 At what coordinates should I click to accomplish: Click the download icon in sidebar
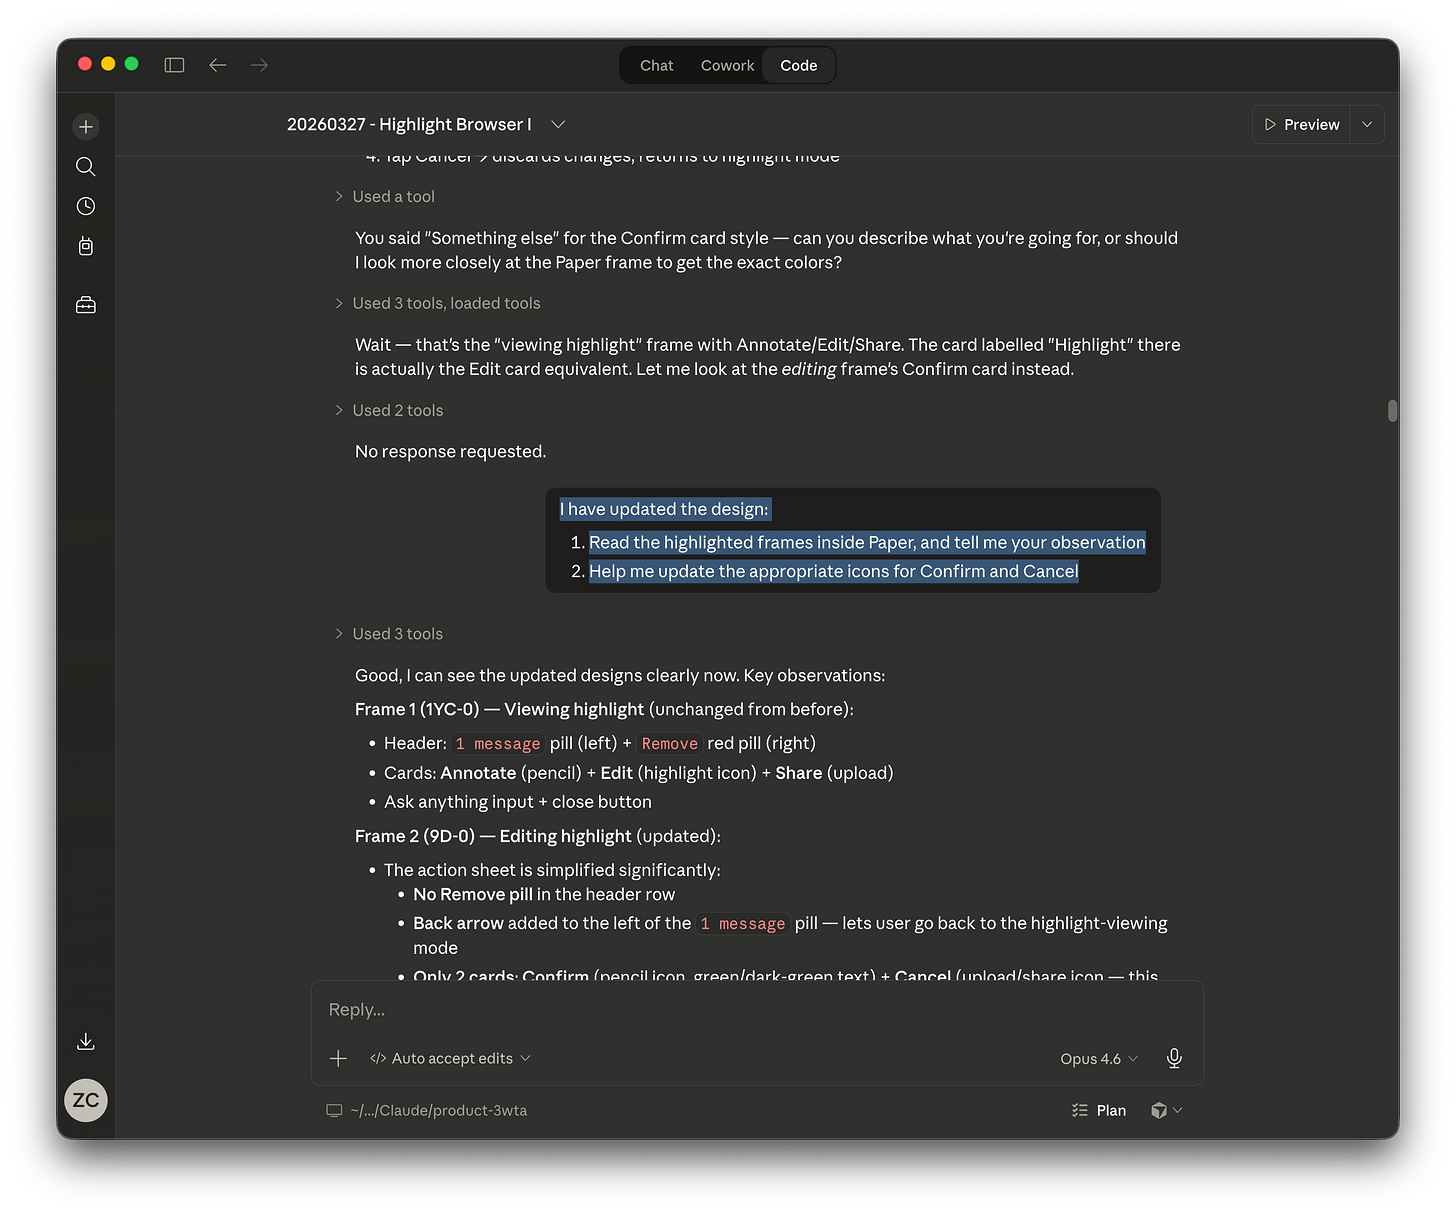pyautogui.click(x=86, y=1041)
